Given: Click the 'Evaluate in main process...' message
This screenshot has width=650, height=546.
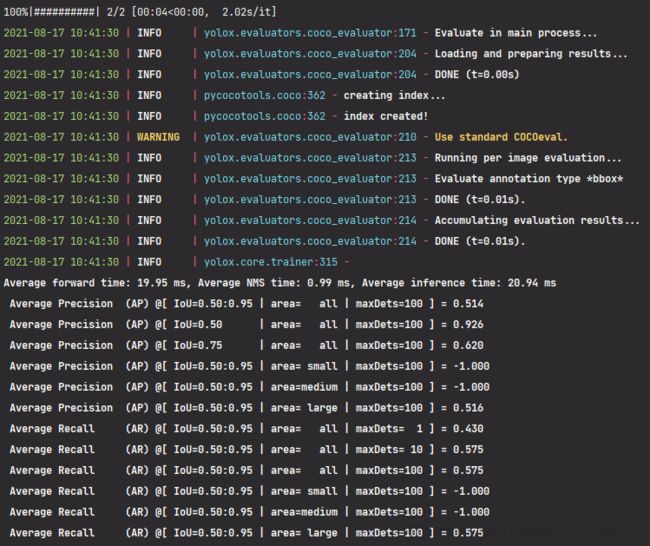Looking at the screenshot, I should [x=516, y=33].
